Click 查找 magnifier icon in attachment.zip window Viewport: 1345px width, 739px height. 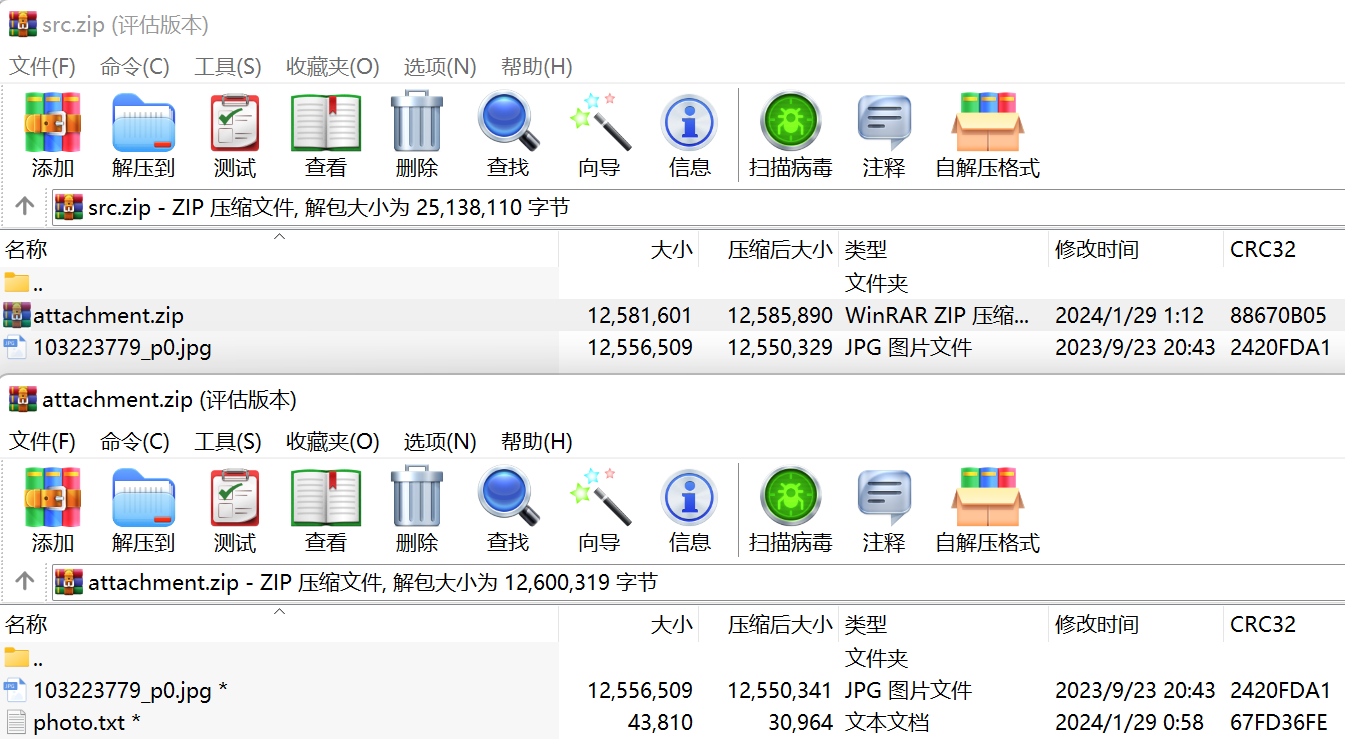[x=507, y=499]
